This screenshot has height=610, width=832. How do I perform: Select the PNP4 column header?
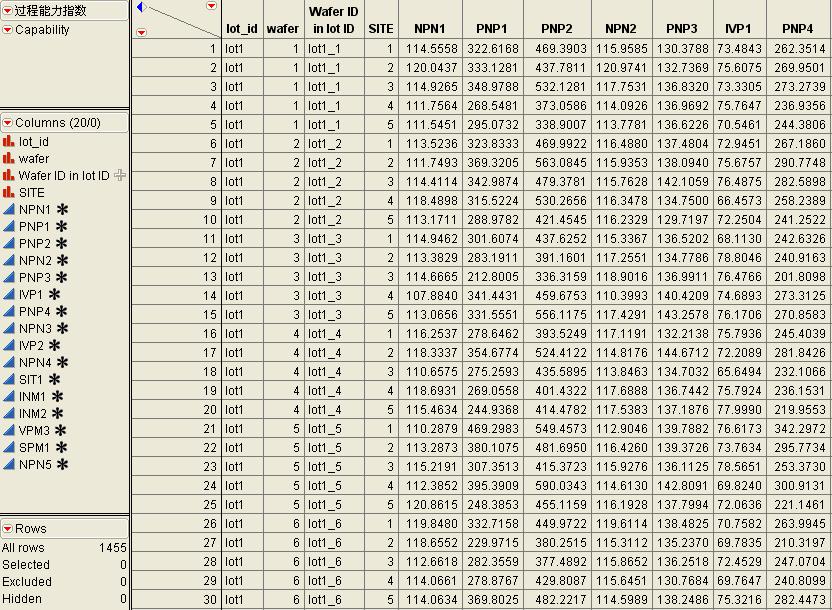[797, 29]
